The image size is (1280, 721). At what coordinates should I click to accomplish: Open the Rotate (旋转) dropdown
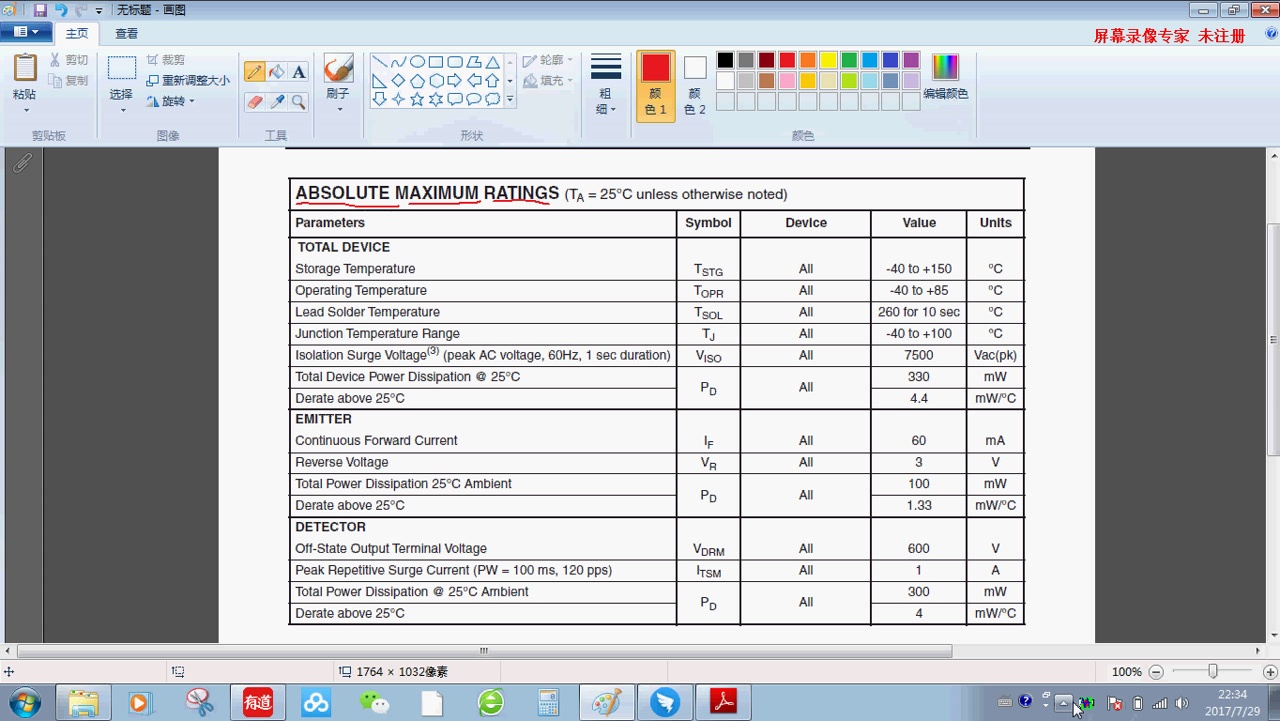170,101
